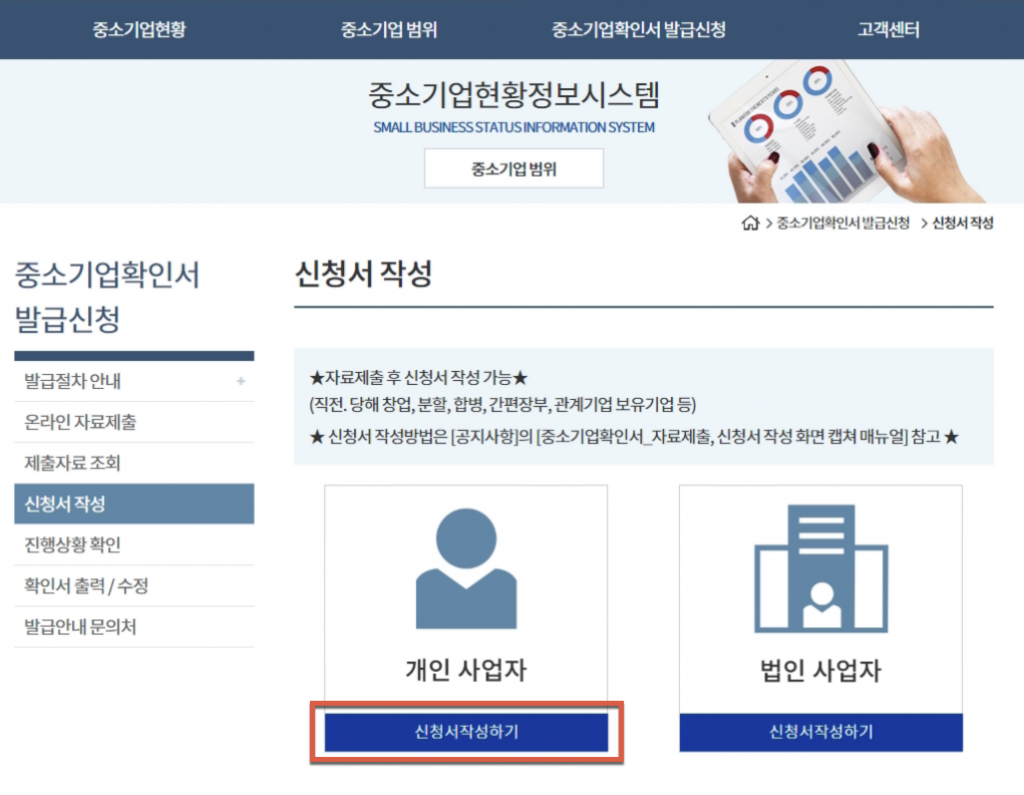
Task: Select 온라인 자료제출 in sidebar
Action: [x=80, y=422]
